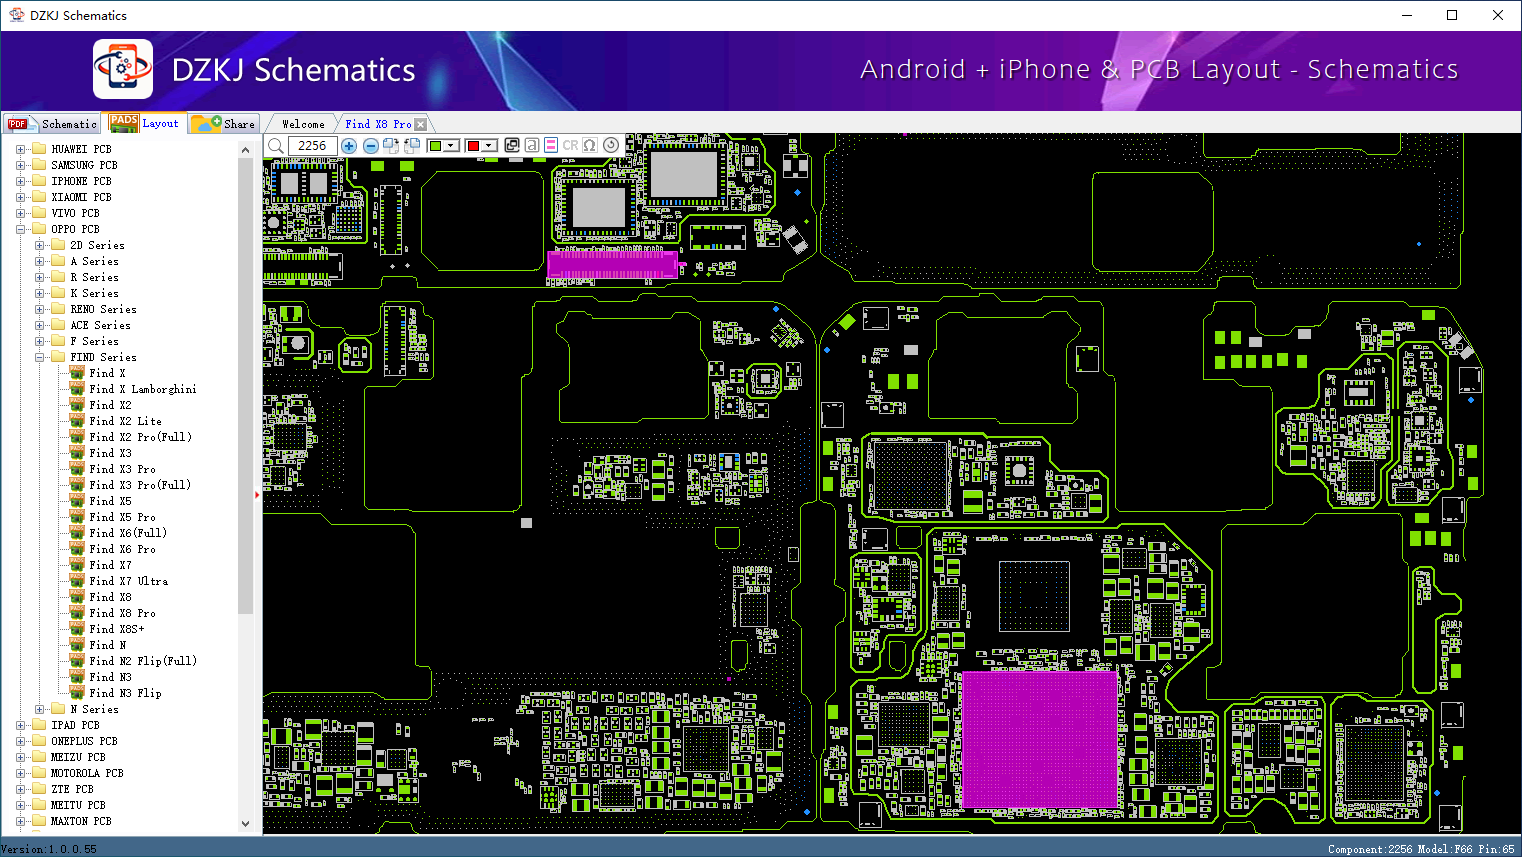Switch to the Layout tab
The image size is (1522, 857).
click(146, 123)
